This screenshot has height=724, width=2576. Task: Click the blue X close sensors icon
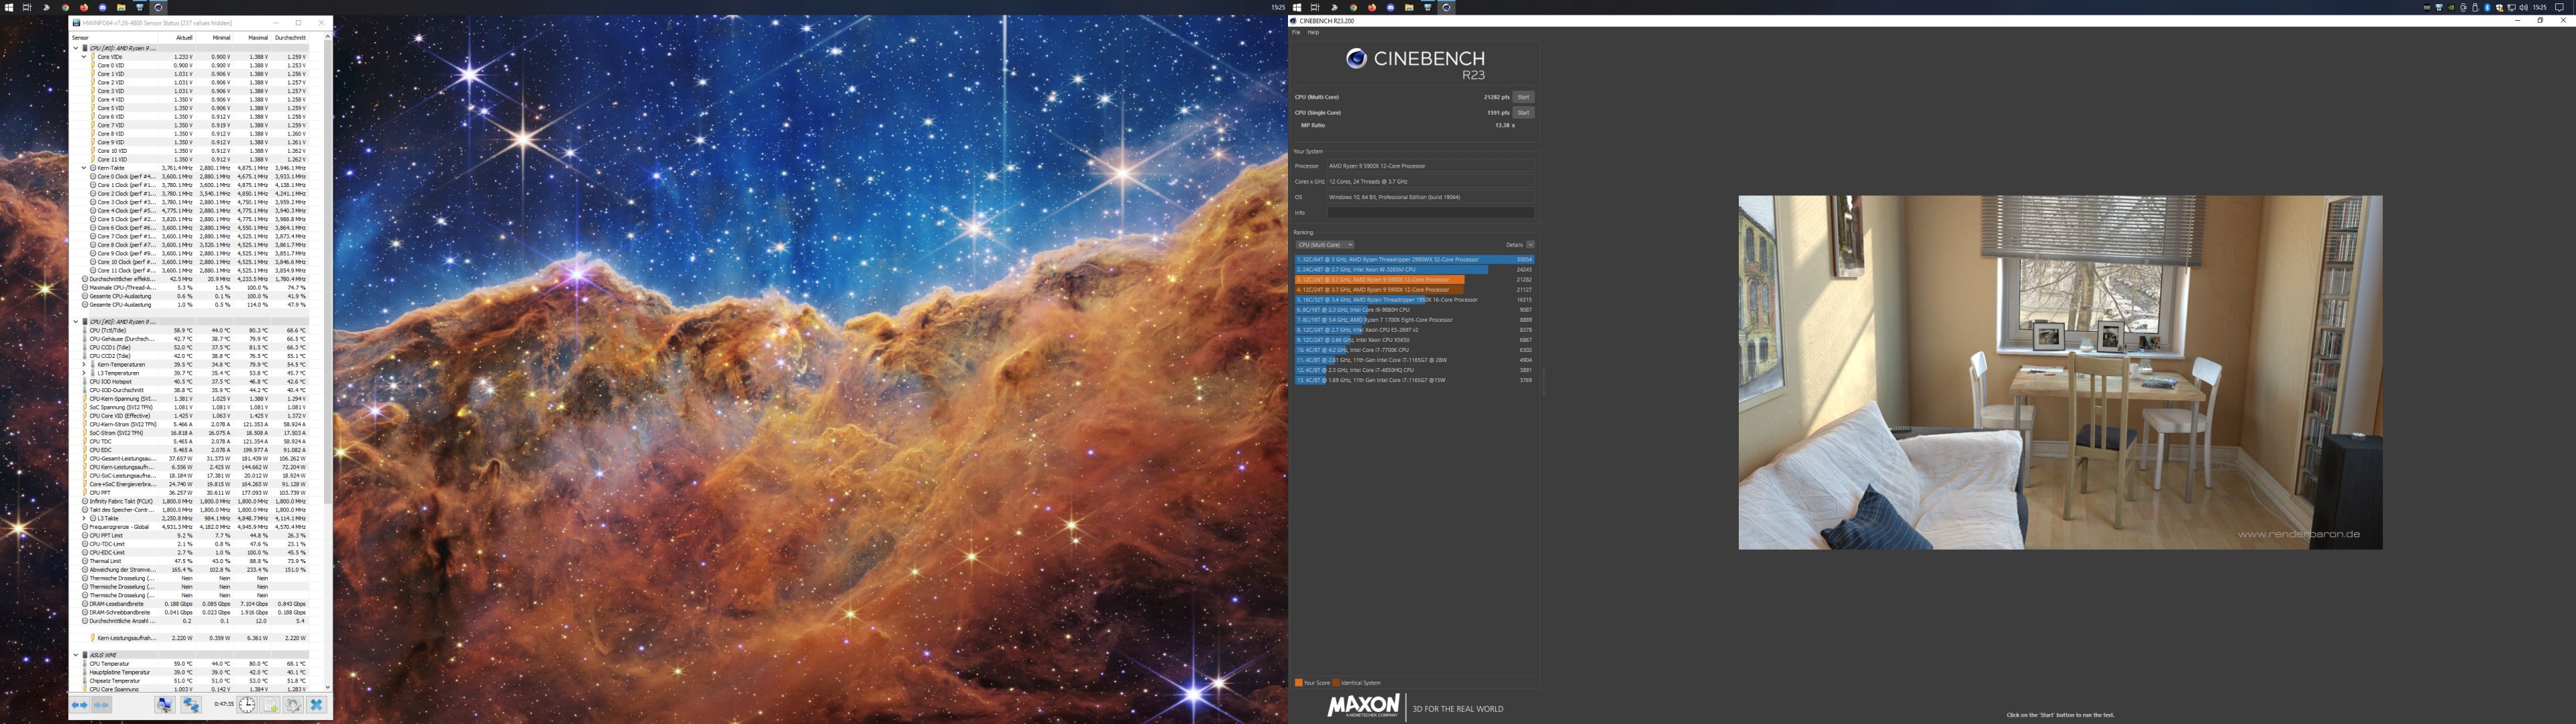(317, 705)
